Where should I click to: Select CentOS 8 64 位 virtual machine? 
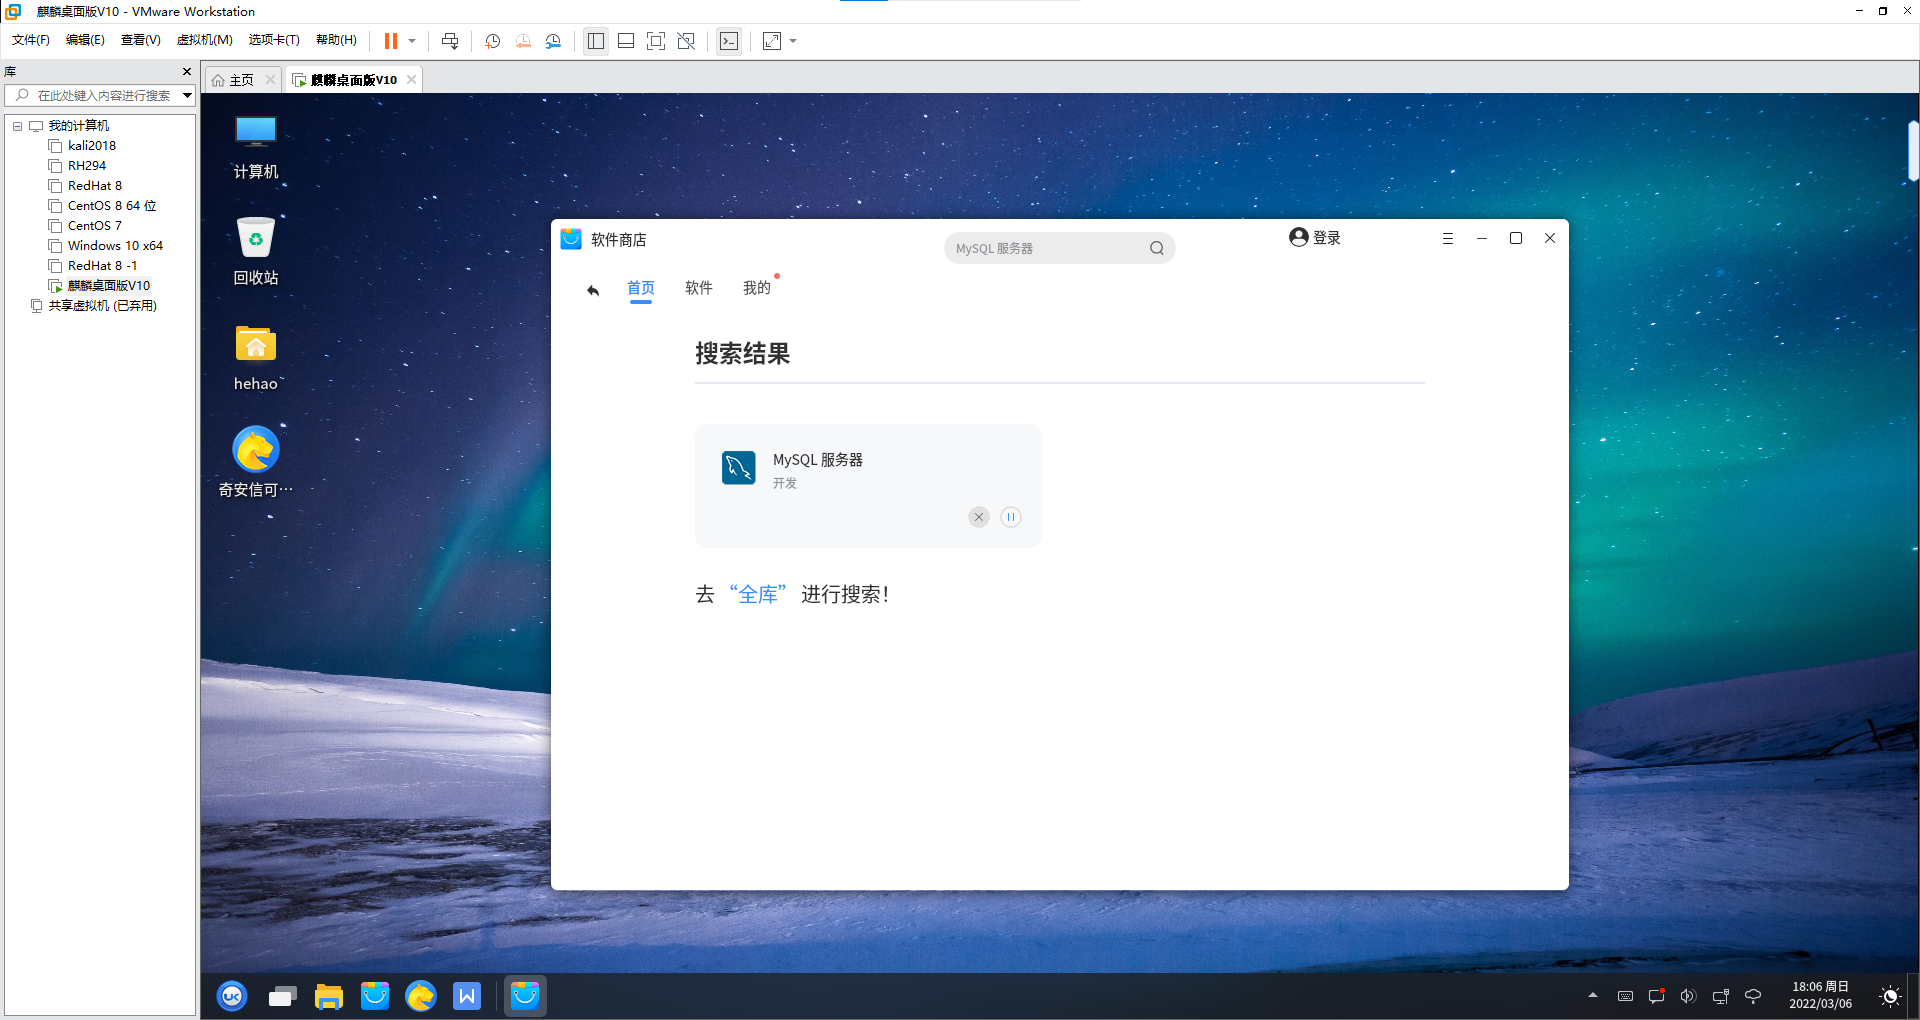(x=112, y=206)
